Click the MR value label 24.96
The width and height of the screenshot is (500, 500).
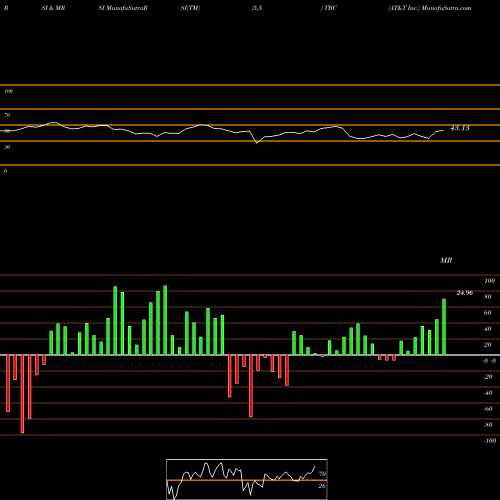click(465, 293)
